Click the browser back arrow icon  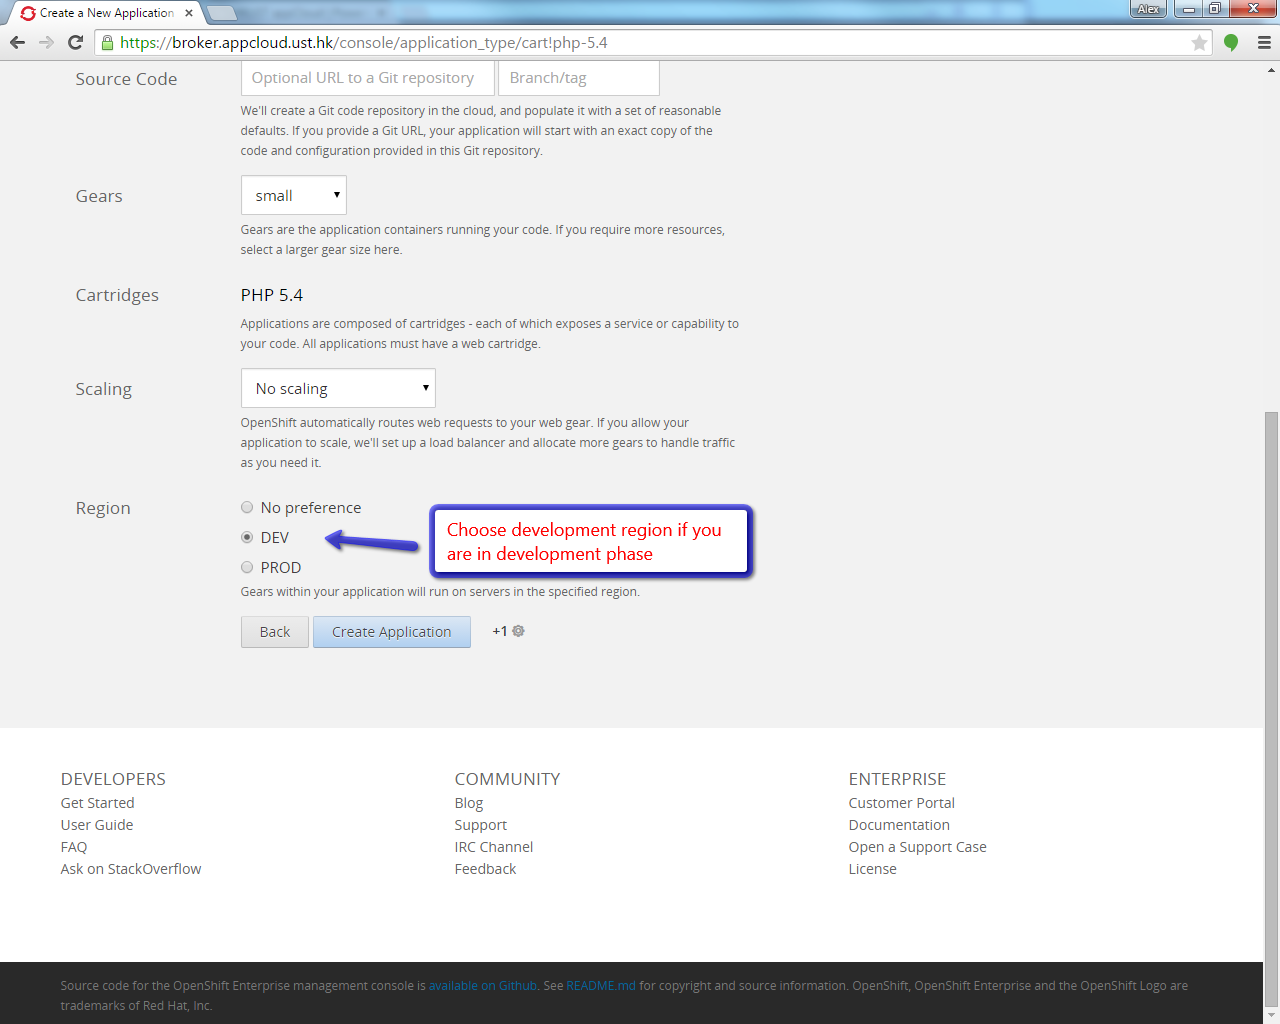click(x=17, y=42)
